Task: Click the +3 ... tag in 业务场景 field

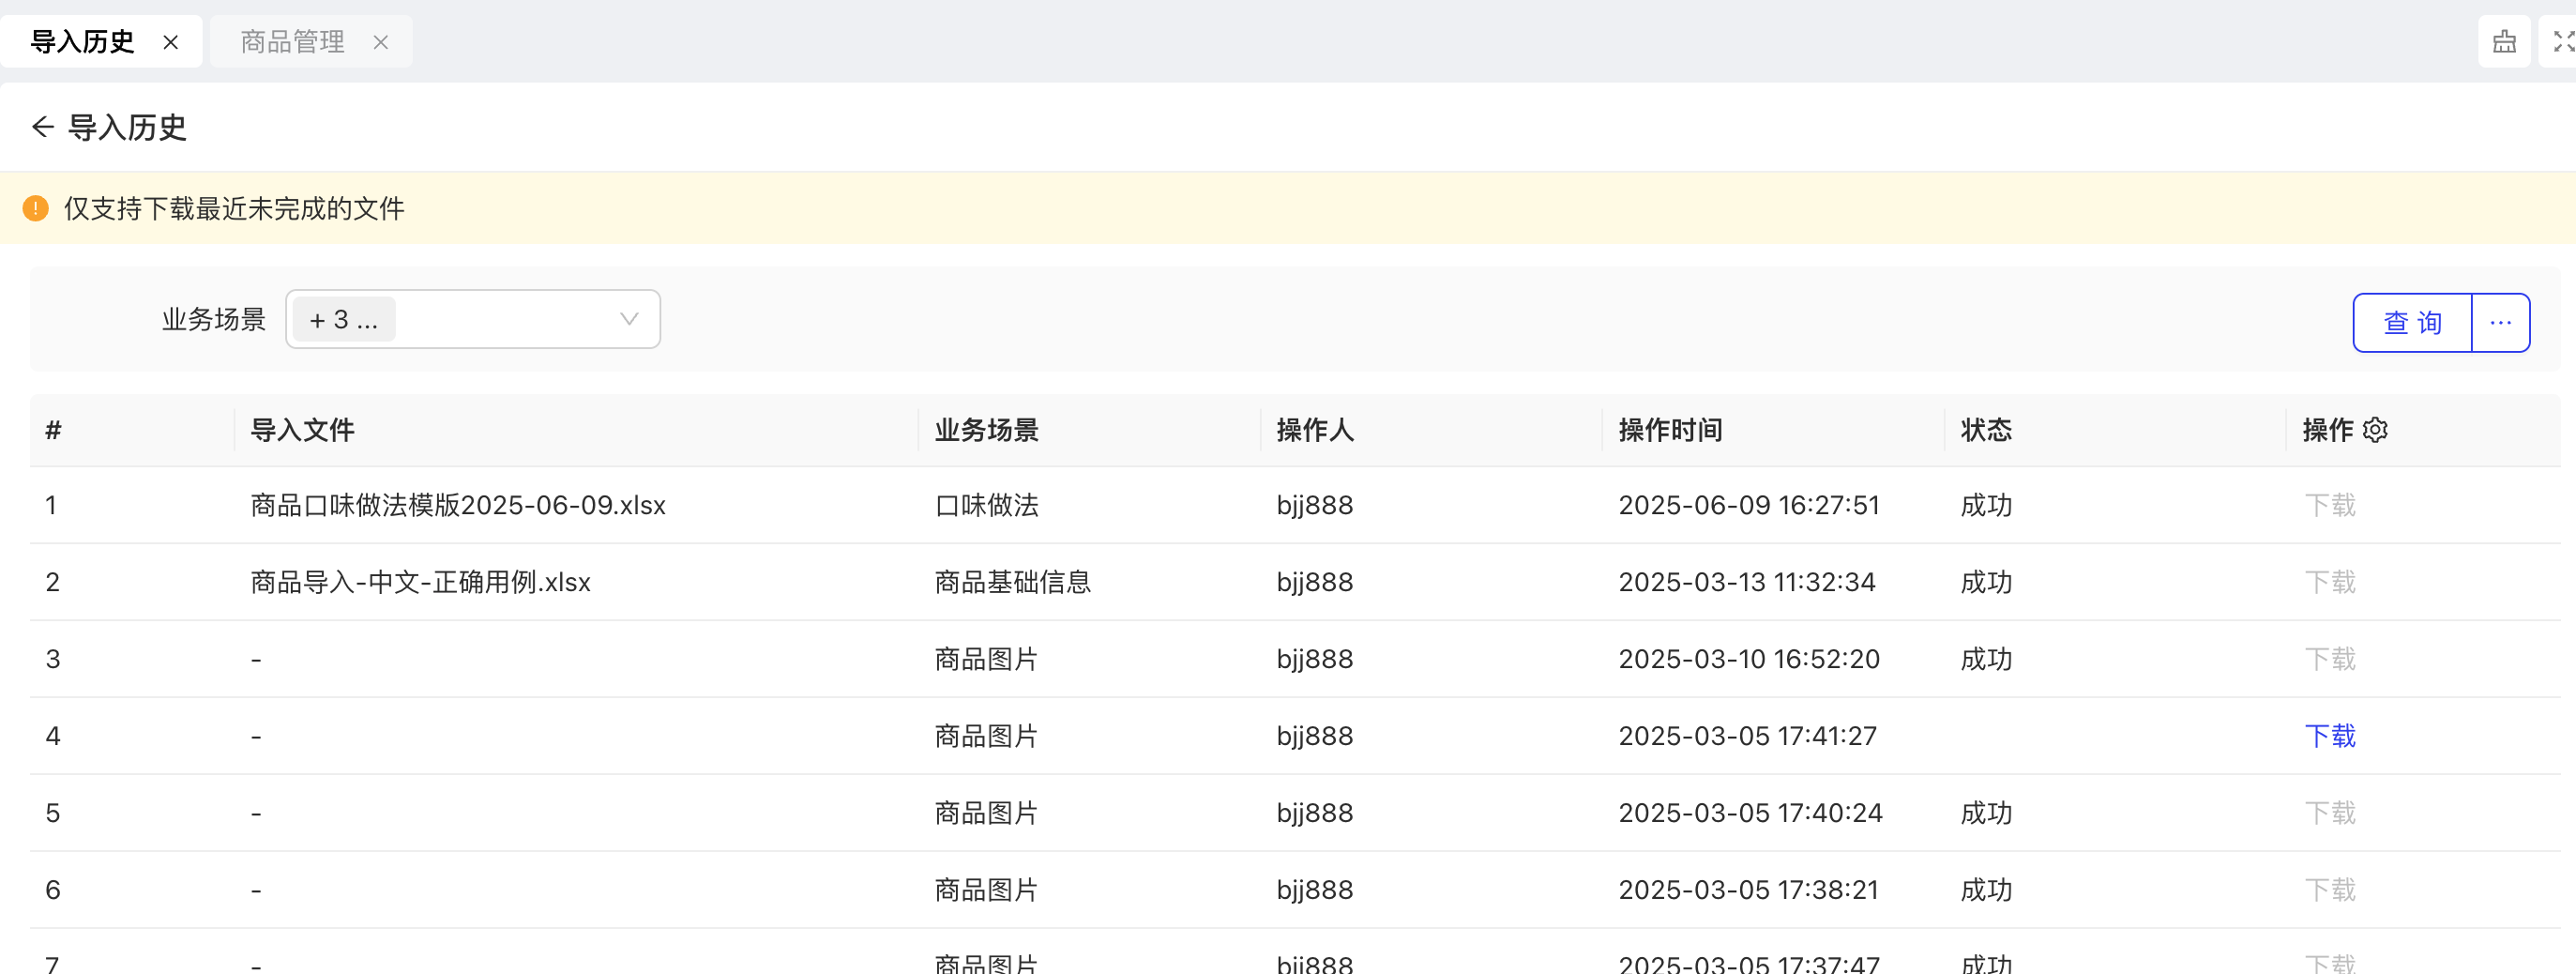Action: coord(344,320)
